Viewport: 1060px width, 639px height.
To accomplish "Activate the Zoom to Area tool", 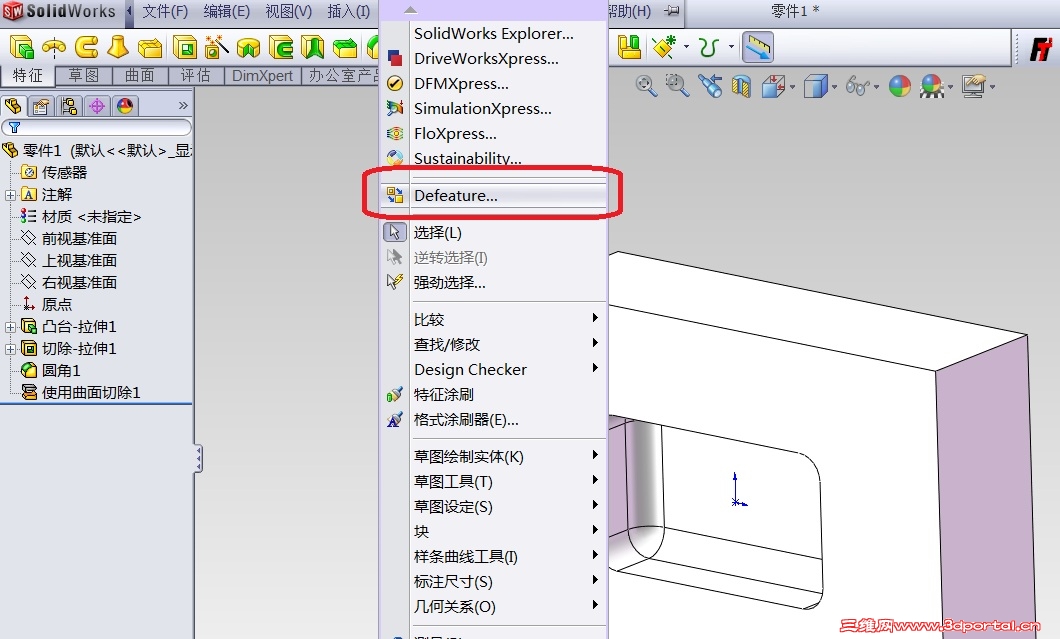I will 677,86.
